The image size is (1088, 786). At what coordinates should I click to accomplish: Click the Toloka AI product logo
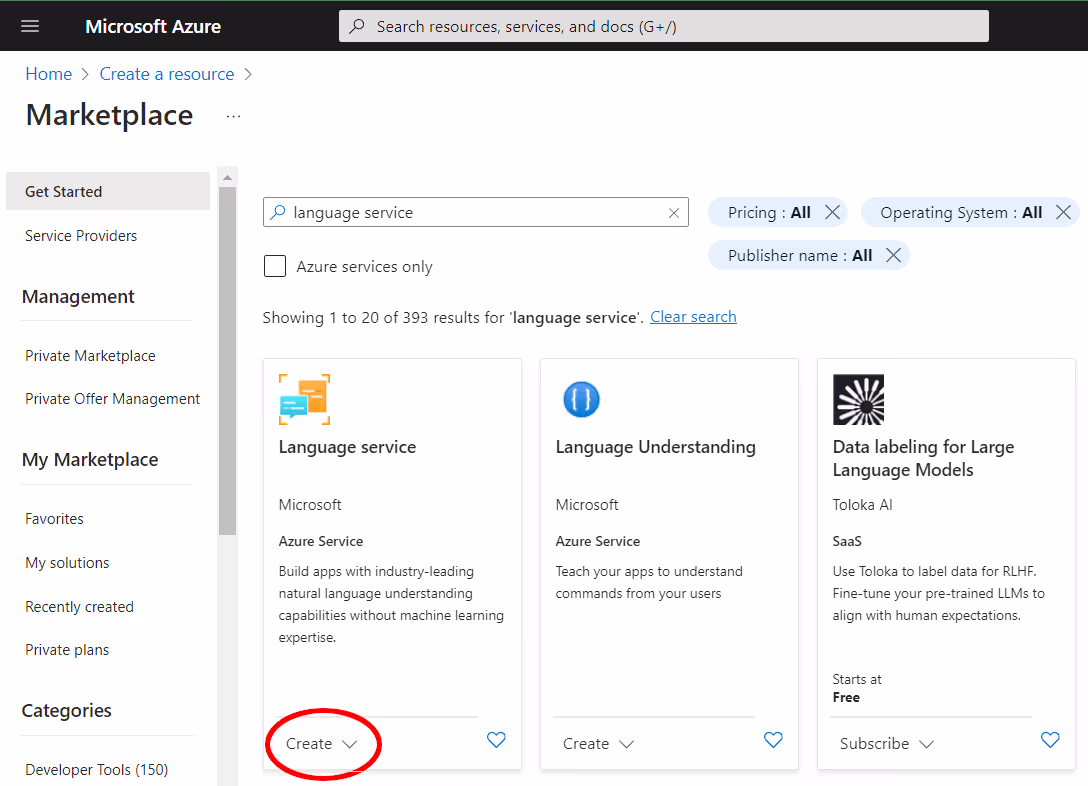pyautogui.click(x=858, y=400)
